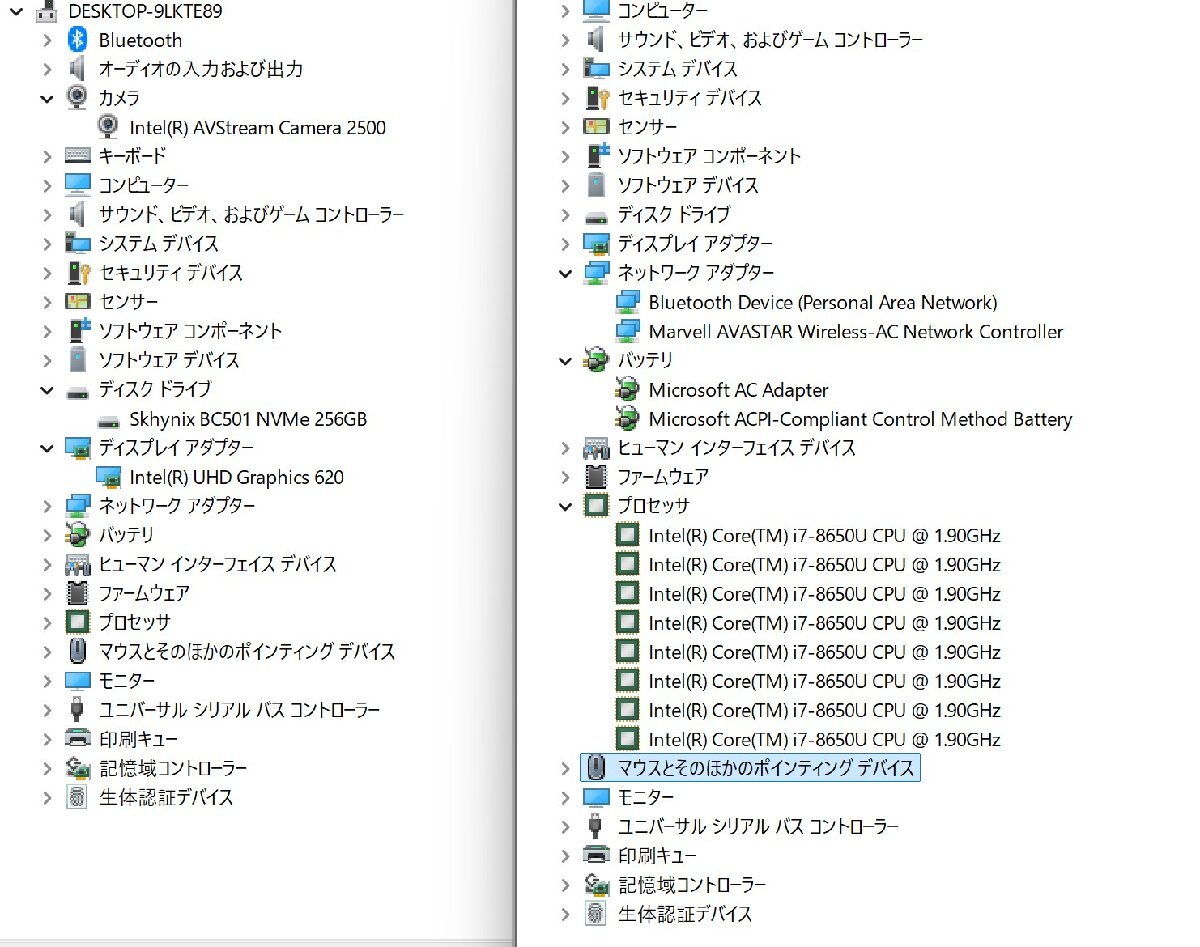This screenshot has height=947, width=1200.
Task: Select ソフトウェア コンポーネント row in right pane
Action: [x=709, y=156]
